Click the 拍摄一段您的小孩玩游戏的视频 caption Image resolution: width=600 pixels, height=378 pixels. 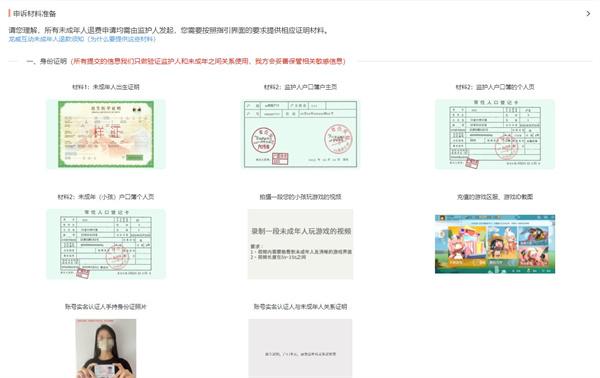pos(300,197)
